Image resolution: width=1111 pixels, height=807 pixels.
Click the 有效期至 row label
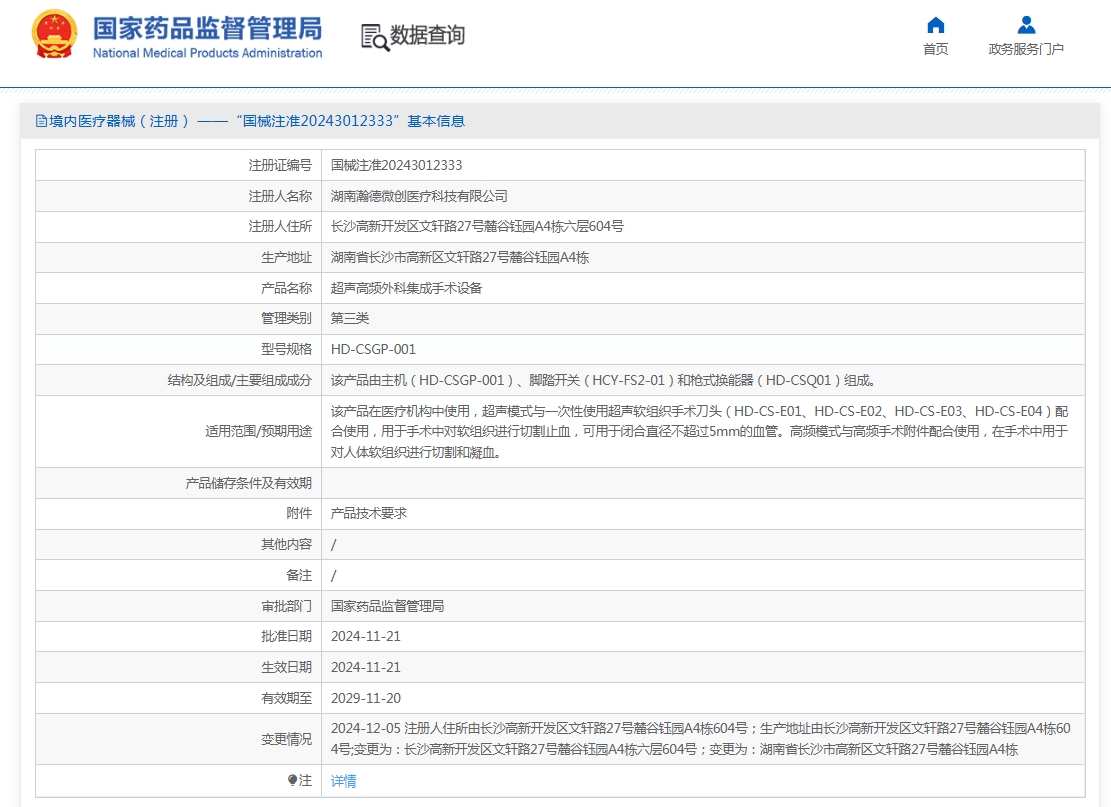coord(286,698)
